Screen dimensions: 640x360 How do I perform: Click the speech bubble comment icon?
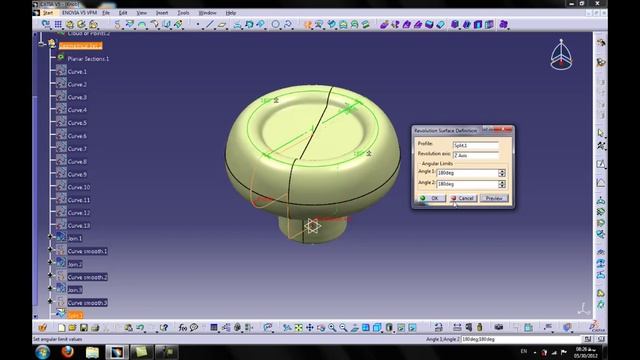coord(194,328)
